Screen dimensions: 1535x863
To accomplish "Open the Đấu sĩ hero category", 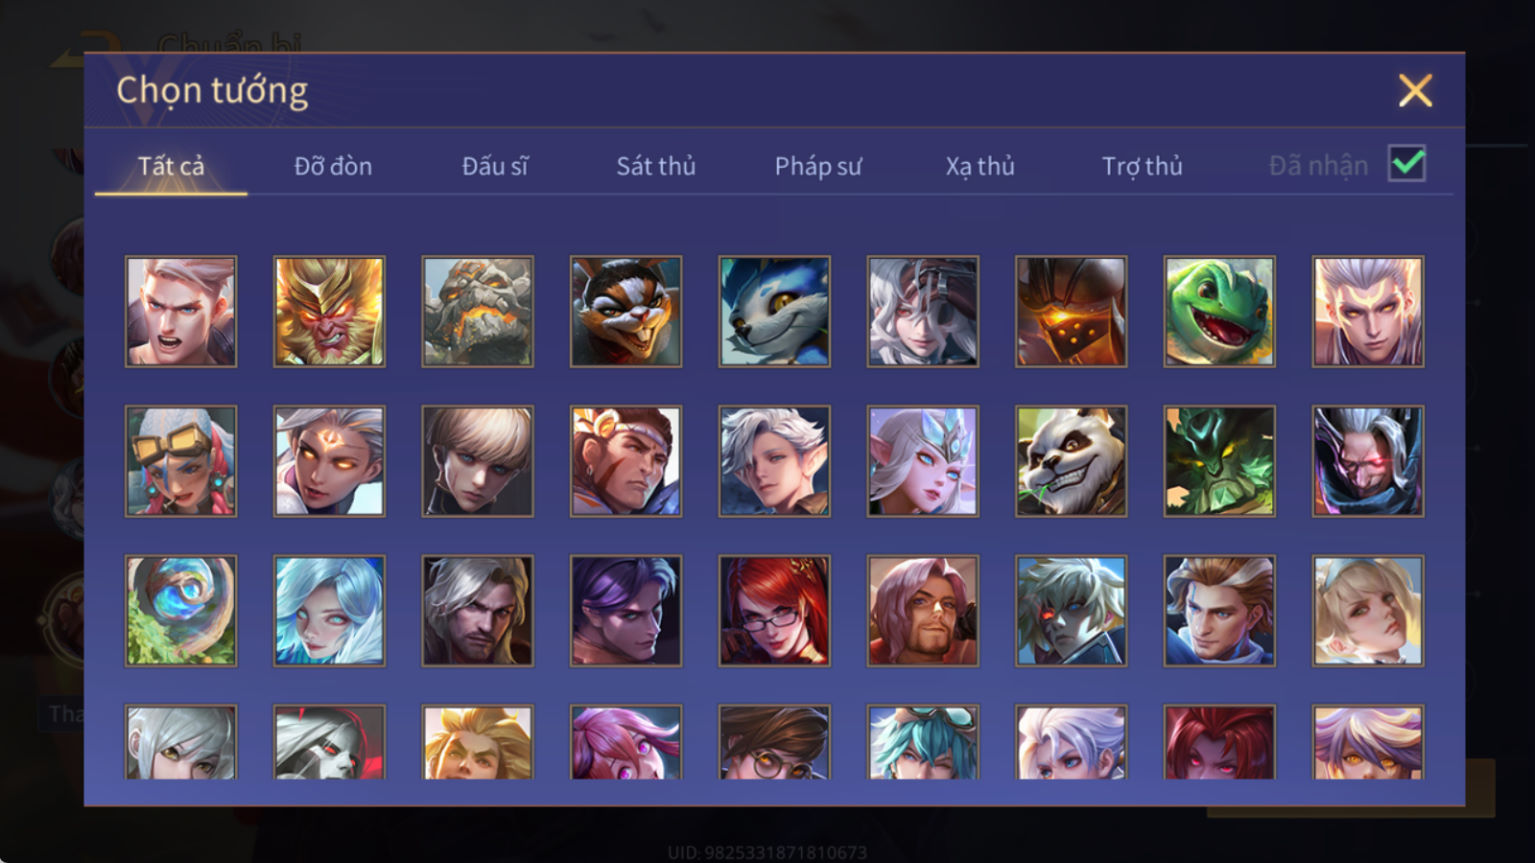I will pyautogui.click(x=495, y=166).
